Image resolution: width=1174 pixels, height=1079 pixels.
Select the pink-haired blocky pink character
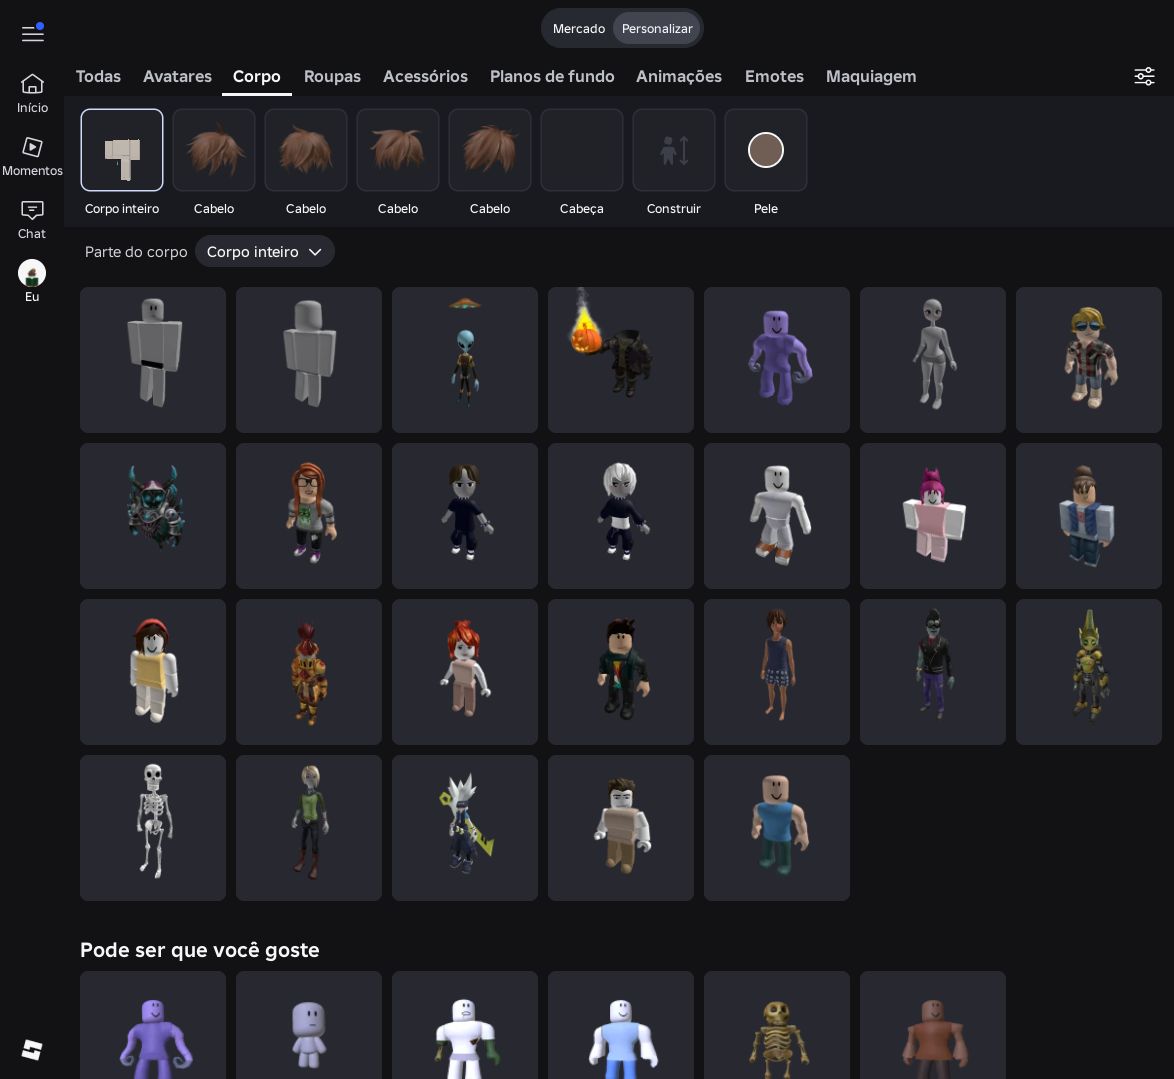[933, 516]
